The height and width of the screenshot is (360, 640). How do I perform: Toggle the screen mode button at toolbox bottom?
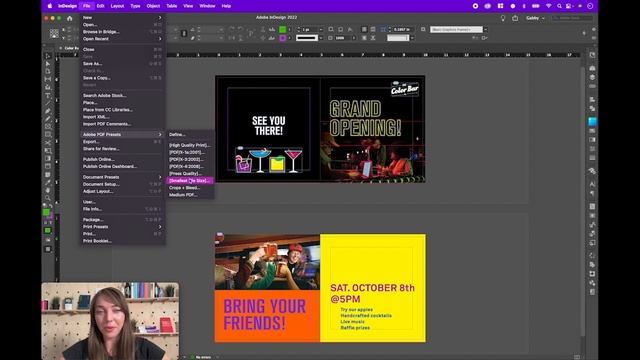[48, 249]
